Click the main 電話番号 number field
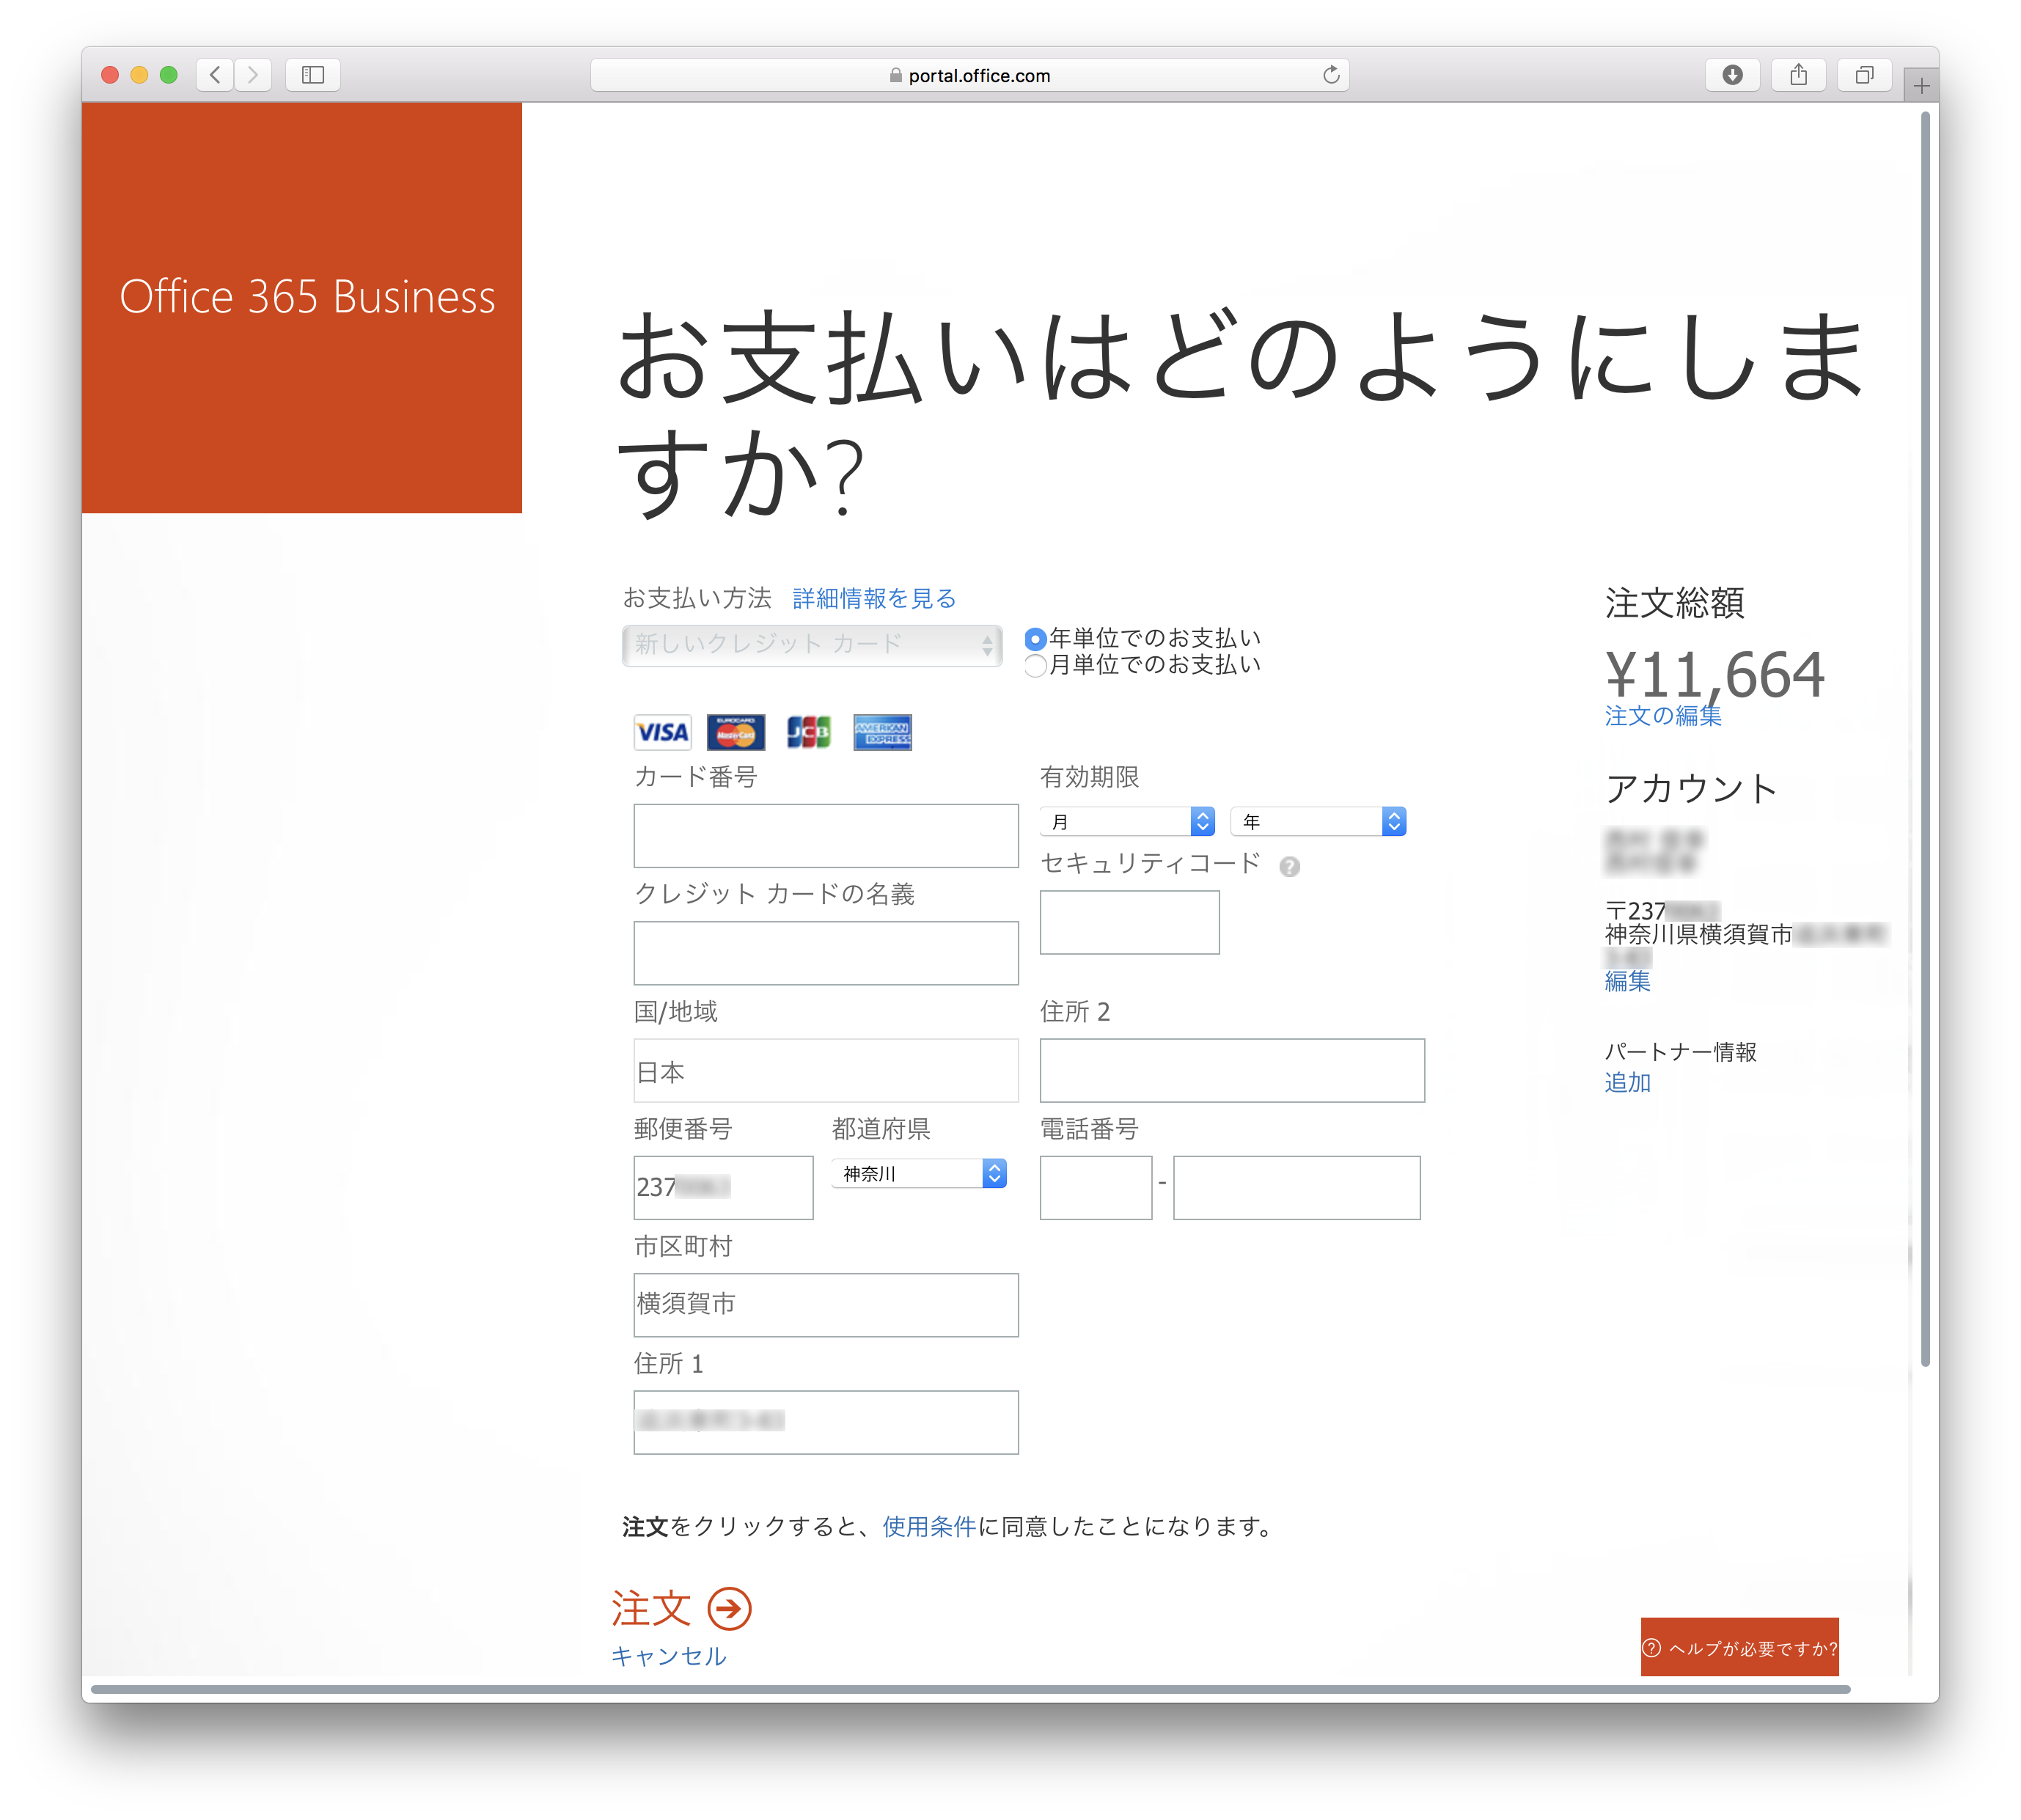2021x1820 pixels. click(x=1296, y=1187)
